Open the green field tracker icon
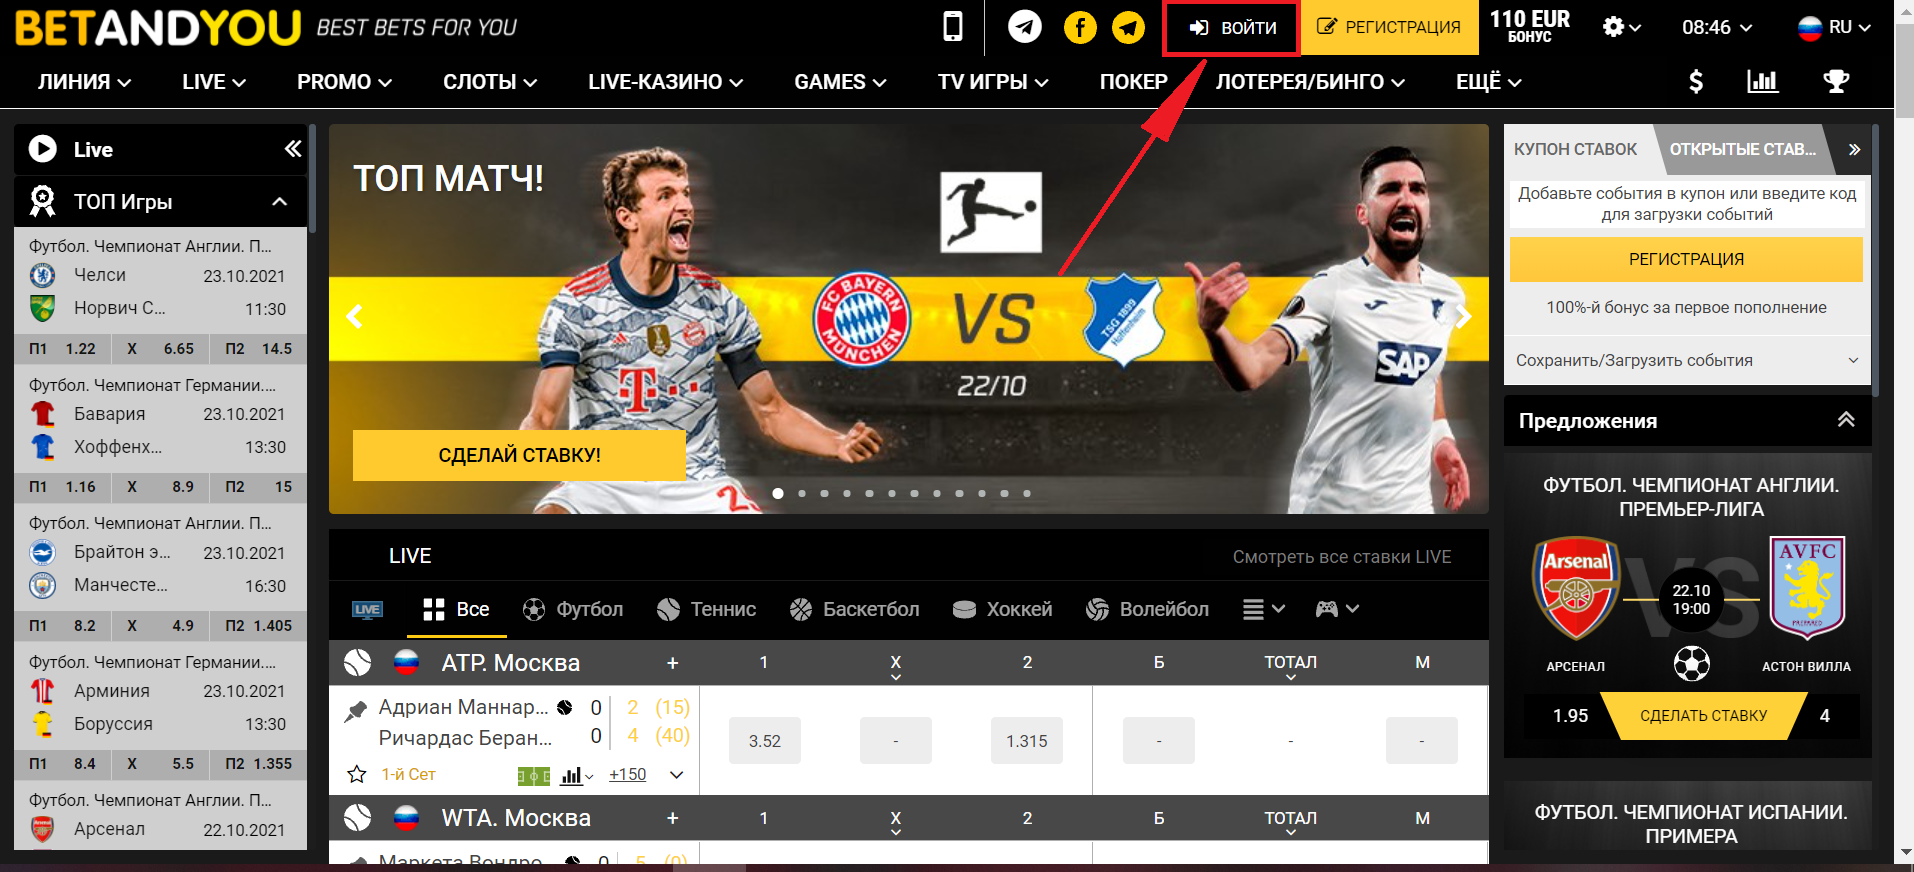 [x=534, y=775]
